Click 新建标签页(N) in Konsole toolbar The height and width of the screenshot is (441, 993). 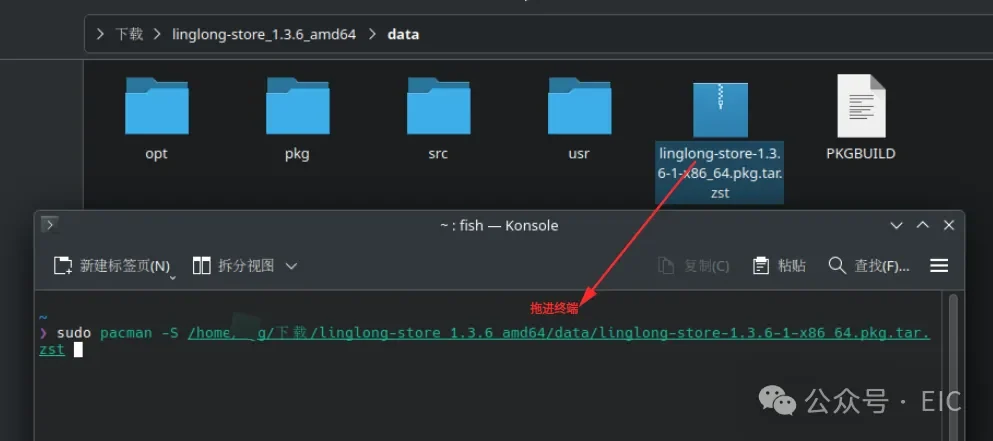click(112, 265)
